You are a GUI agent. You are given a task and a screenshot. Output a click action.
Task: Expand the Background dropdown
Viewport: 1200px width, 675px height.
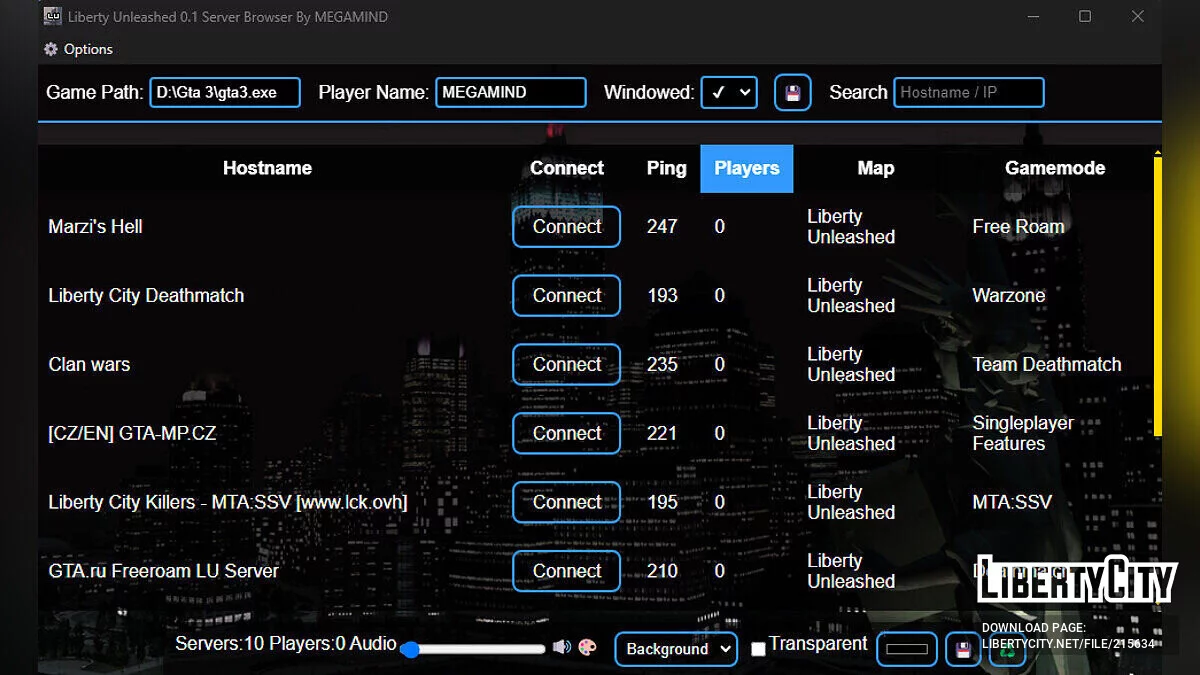676,649
